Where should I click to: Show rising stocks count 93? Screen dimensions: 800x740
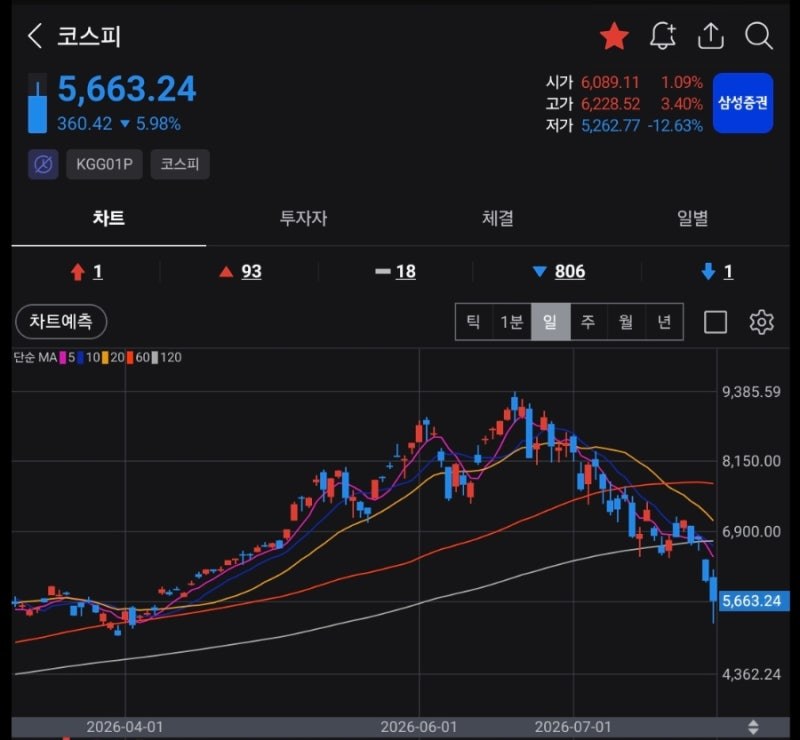pyautogui.click(x=240, y=272)
